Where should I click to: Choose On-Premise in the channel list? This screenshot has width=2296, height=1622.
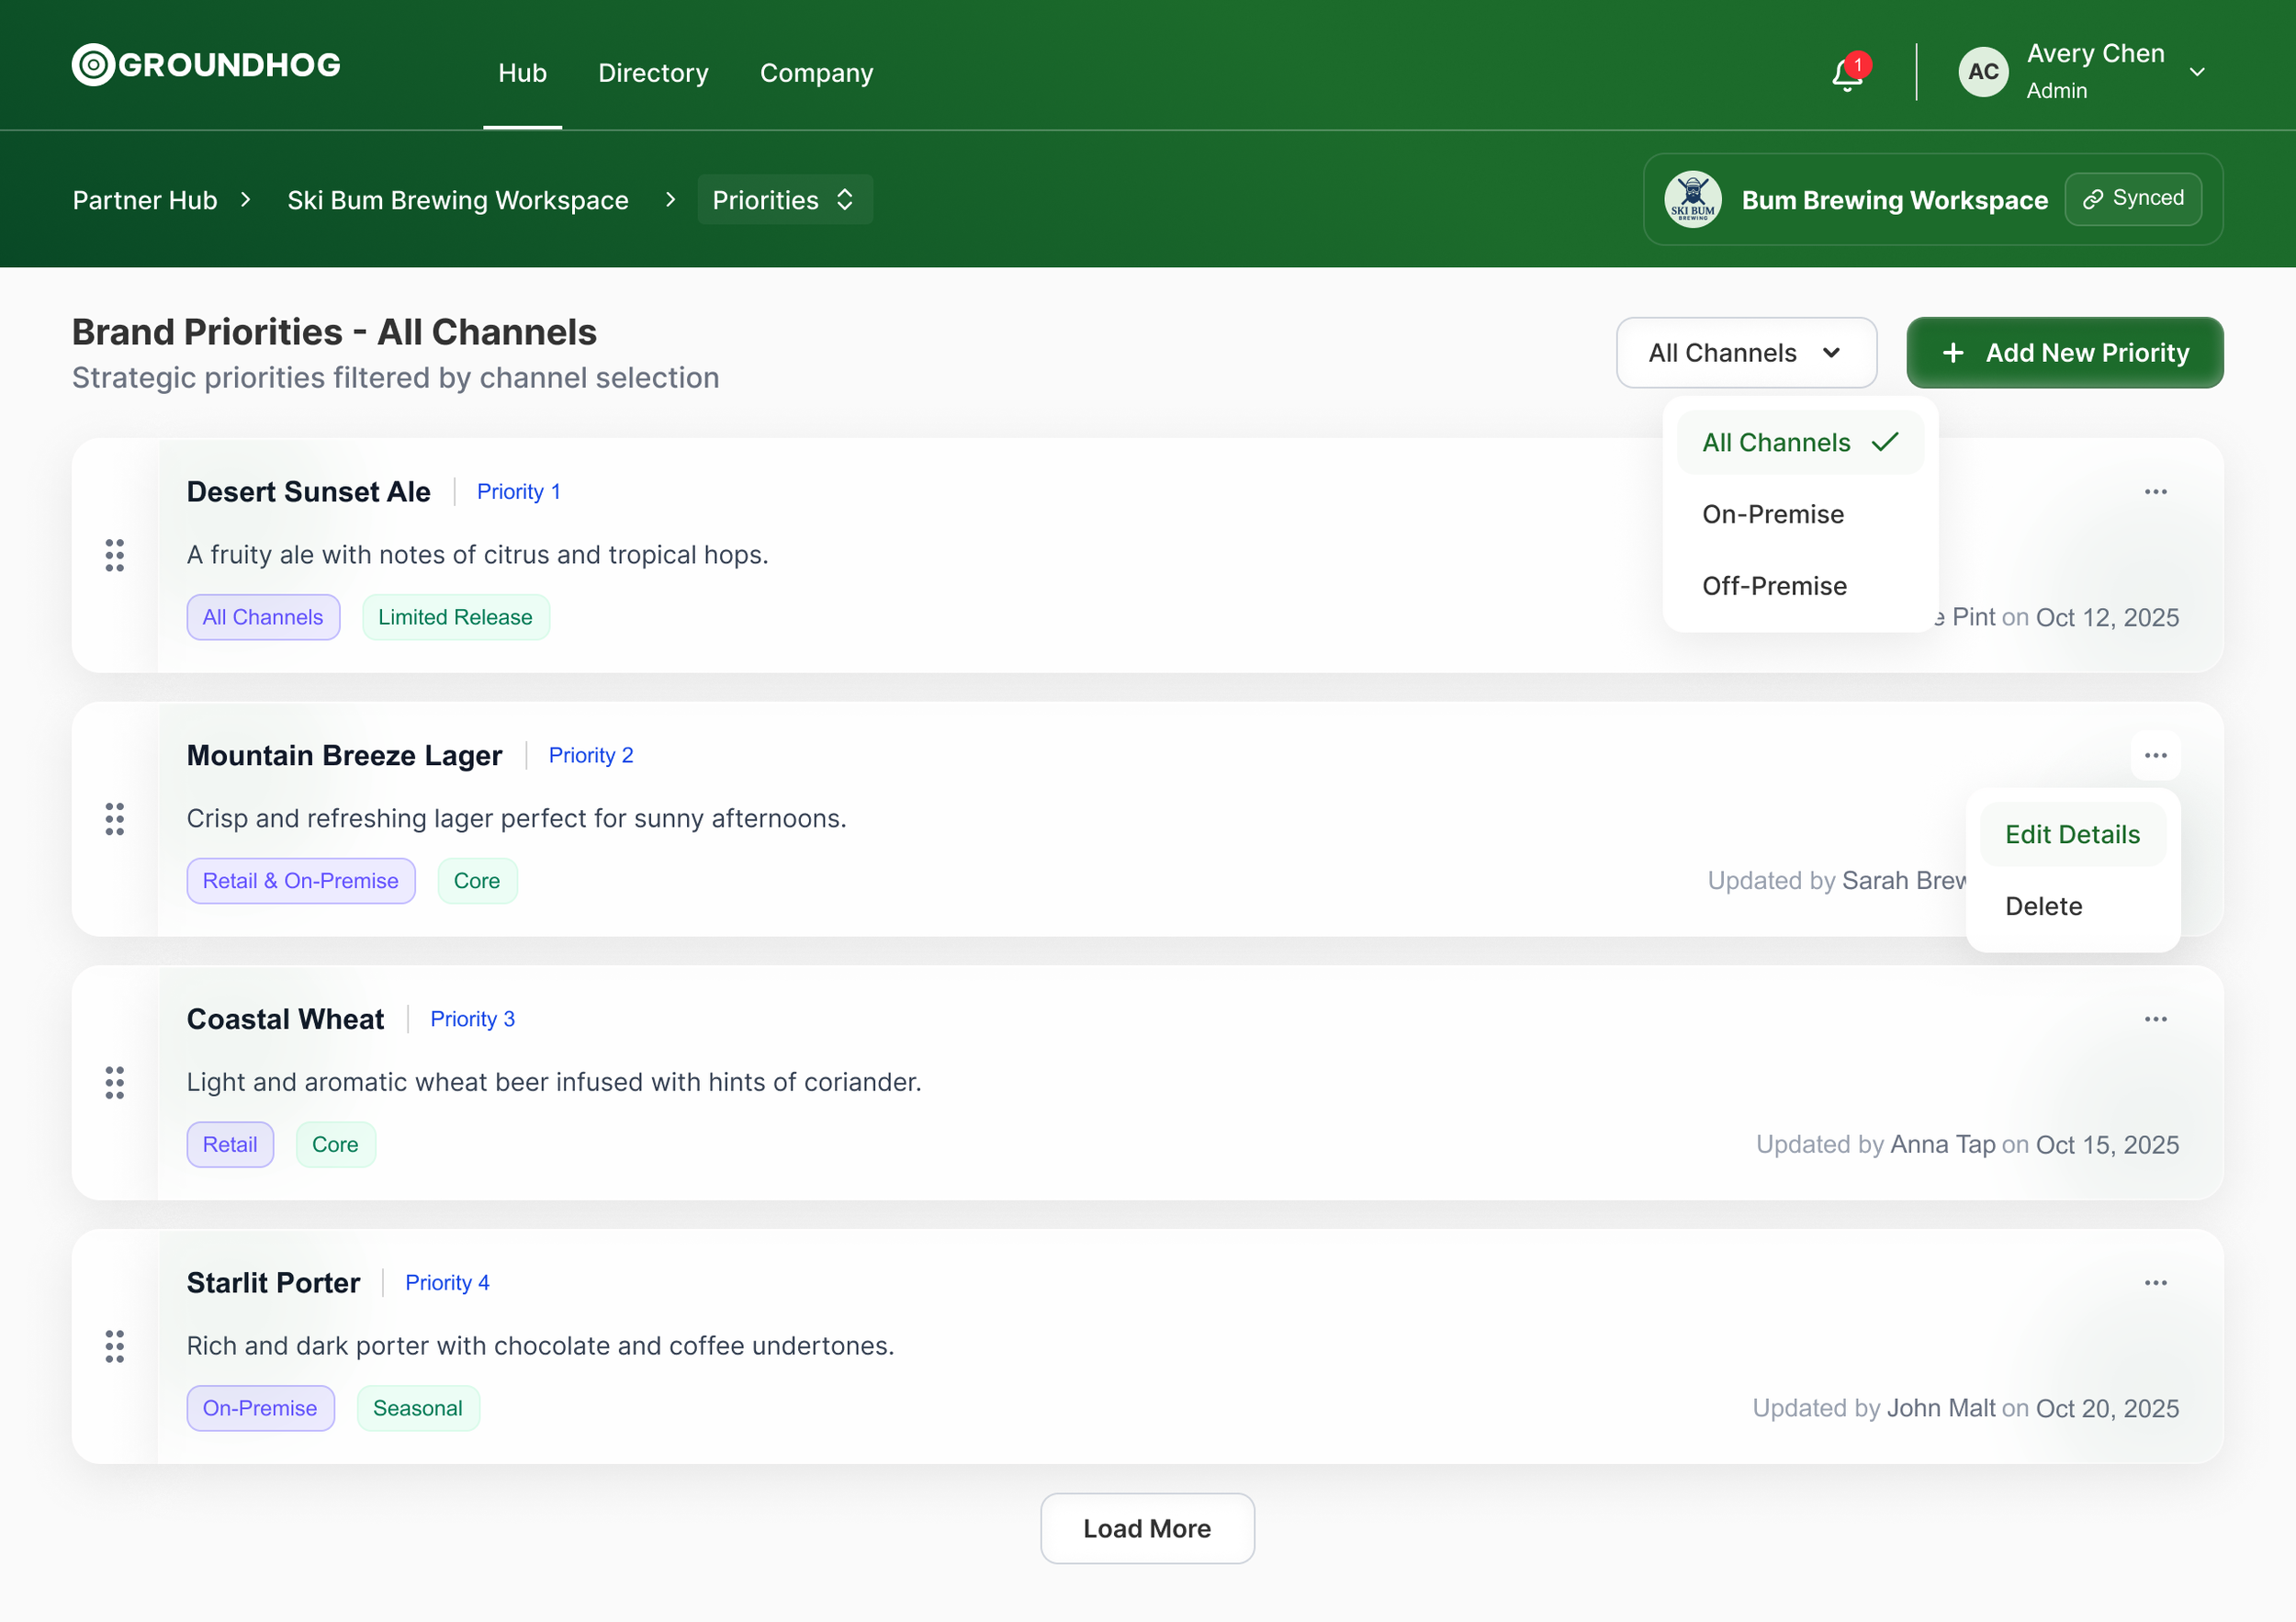coord(1773,514)
